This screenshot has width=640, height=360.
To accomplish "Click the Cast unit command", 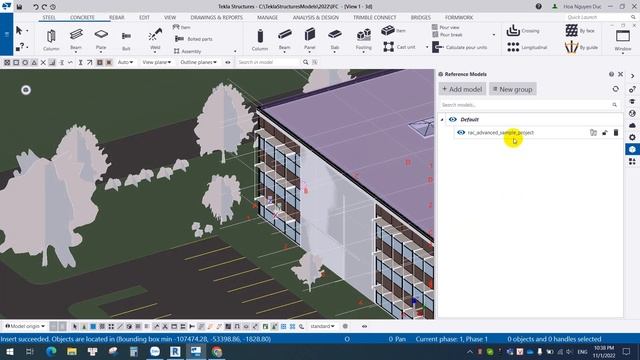I will pos(399,47).
